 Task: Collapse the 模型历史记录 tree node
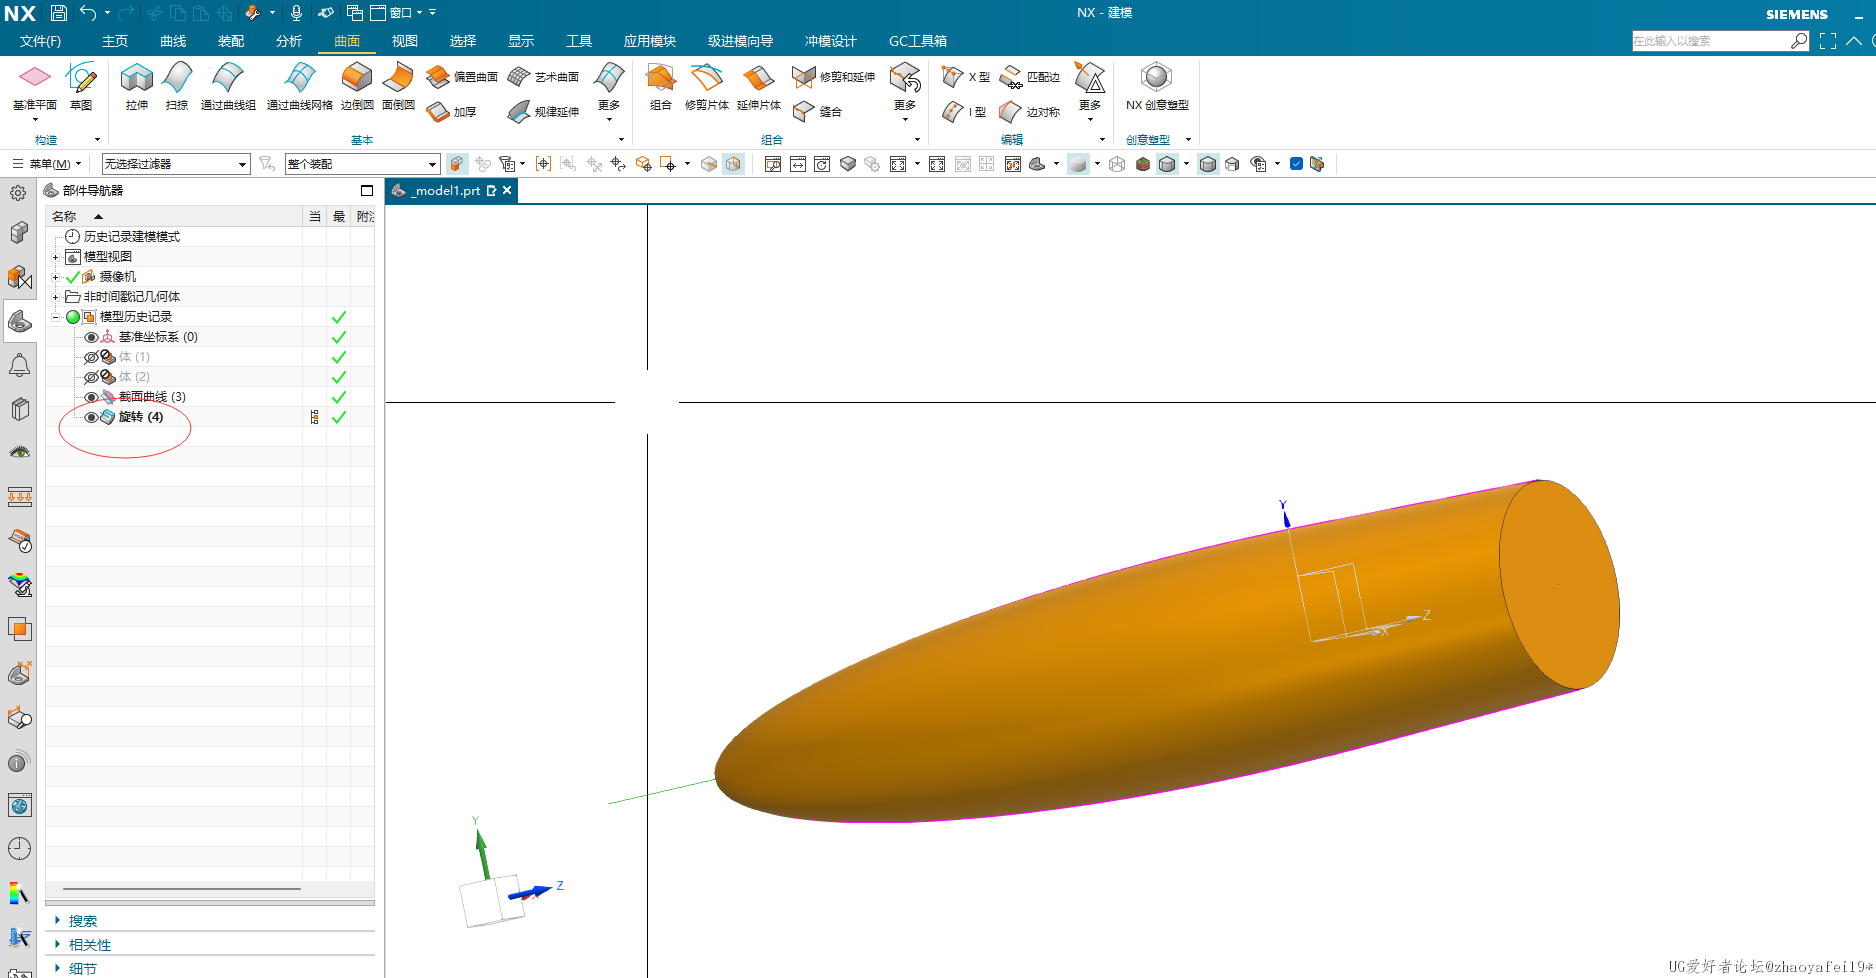(x=56, y=317)
